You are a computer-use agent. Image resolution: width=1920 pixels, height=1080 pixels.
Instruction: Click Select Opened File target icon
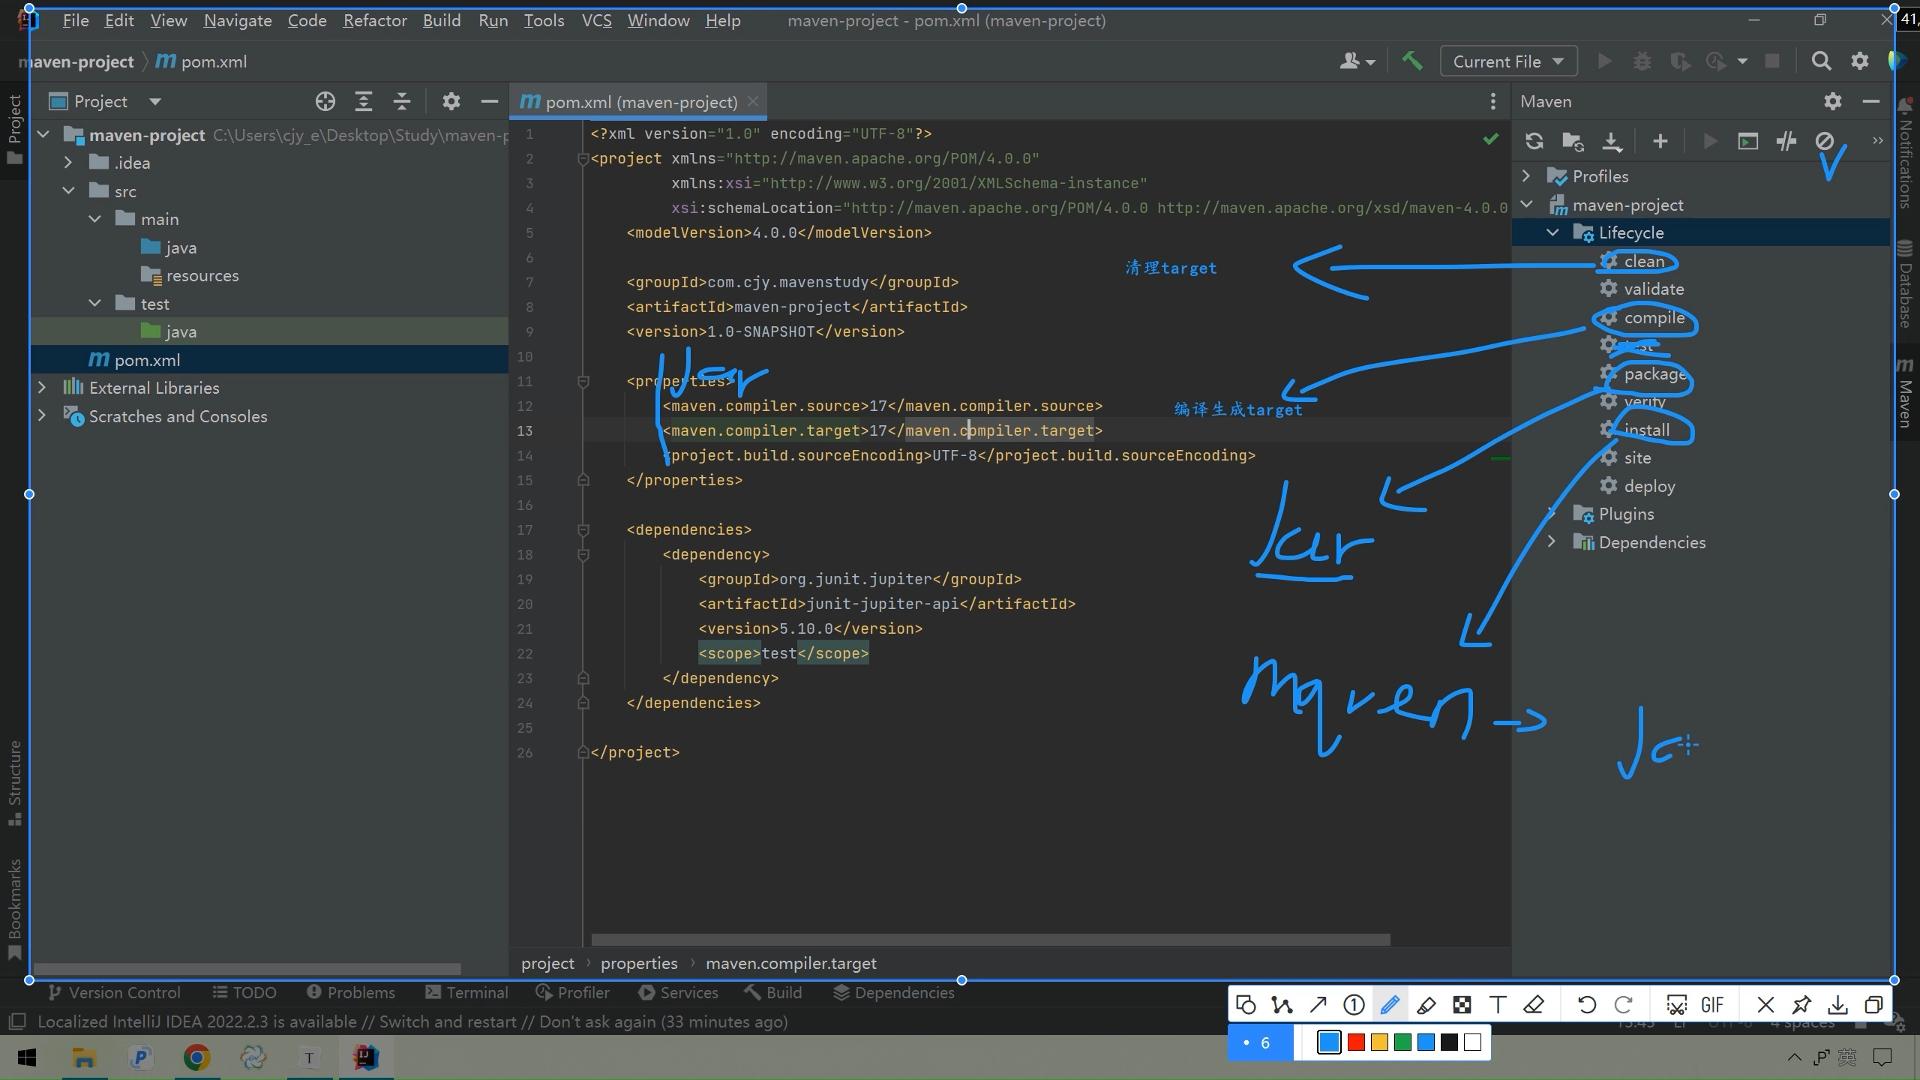[x=325, y=101]
